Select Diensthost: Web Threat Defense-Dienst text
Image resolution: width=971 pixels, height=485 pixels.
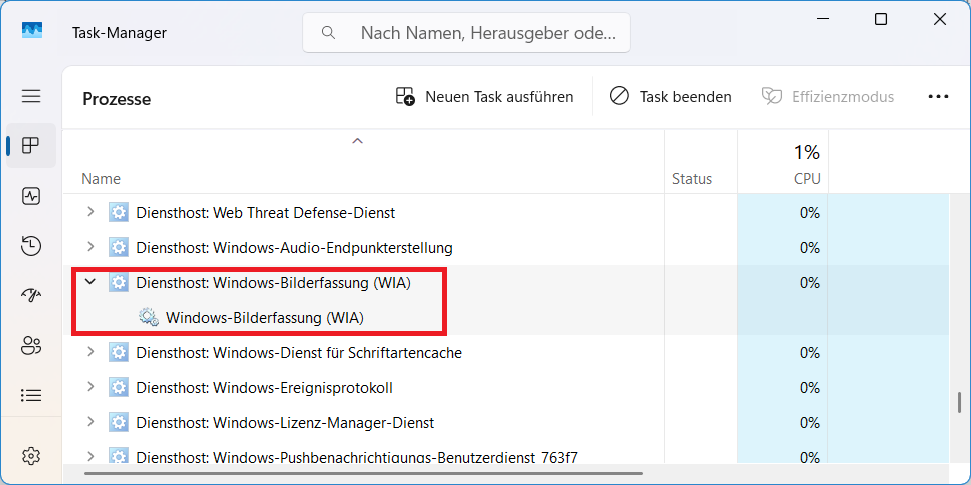(266, 212)
